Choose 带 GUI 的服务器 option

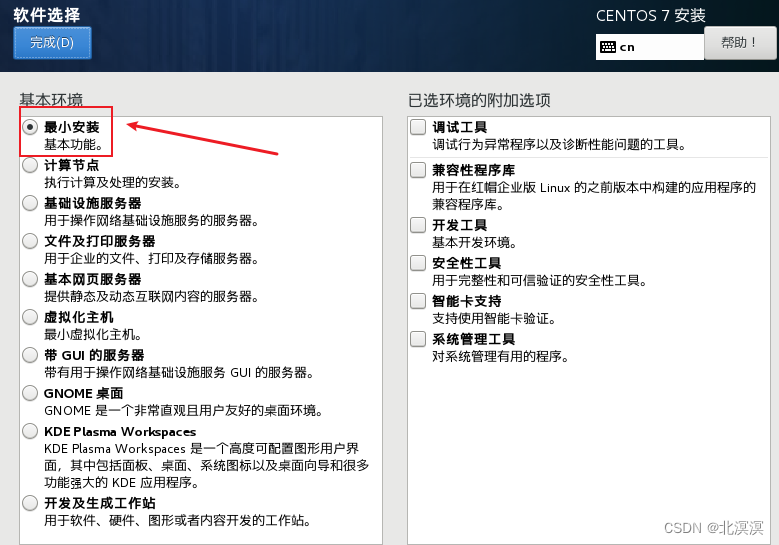[x=30, y=355]
